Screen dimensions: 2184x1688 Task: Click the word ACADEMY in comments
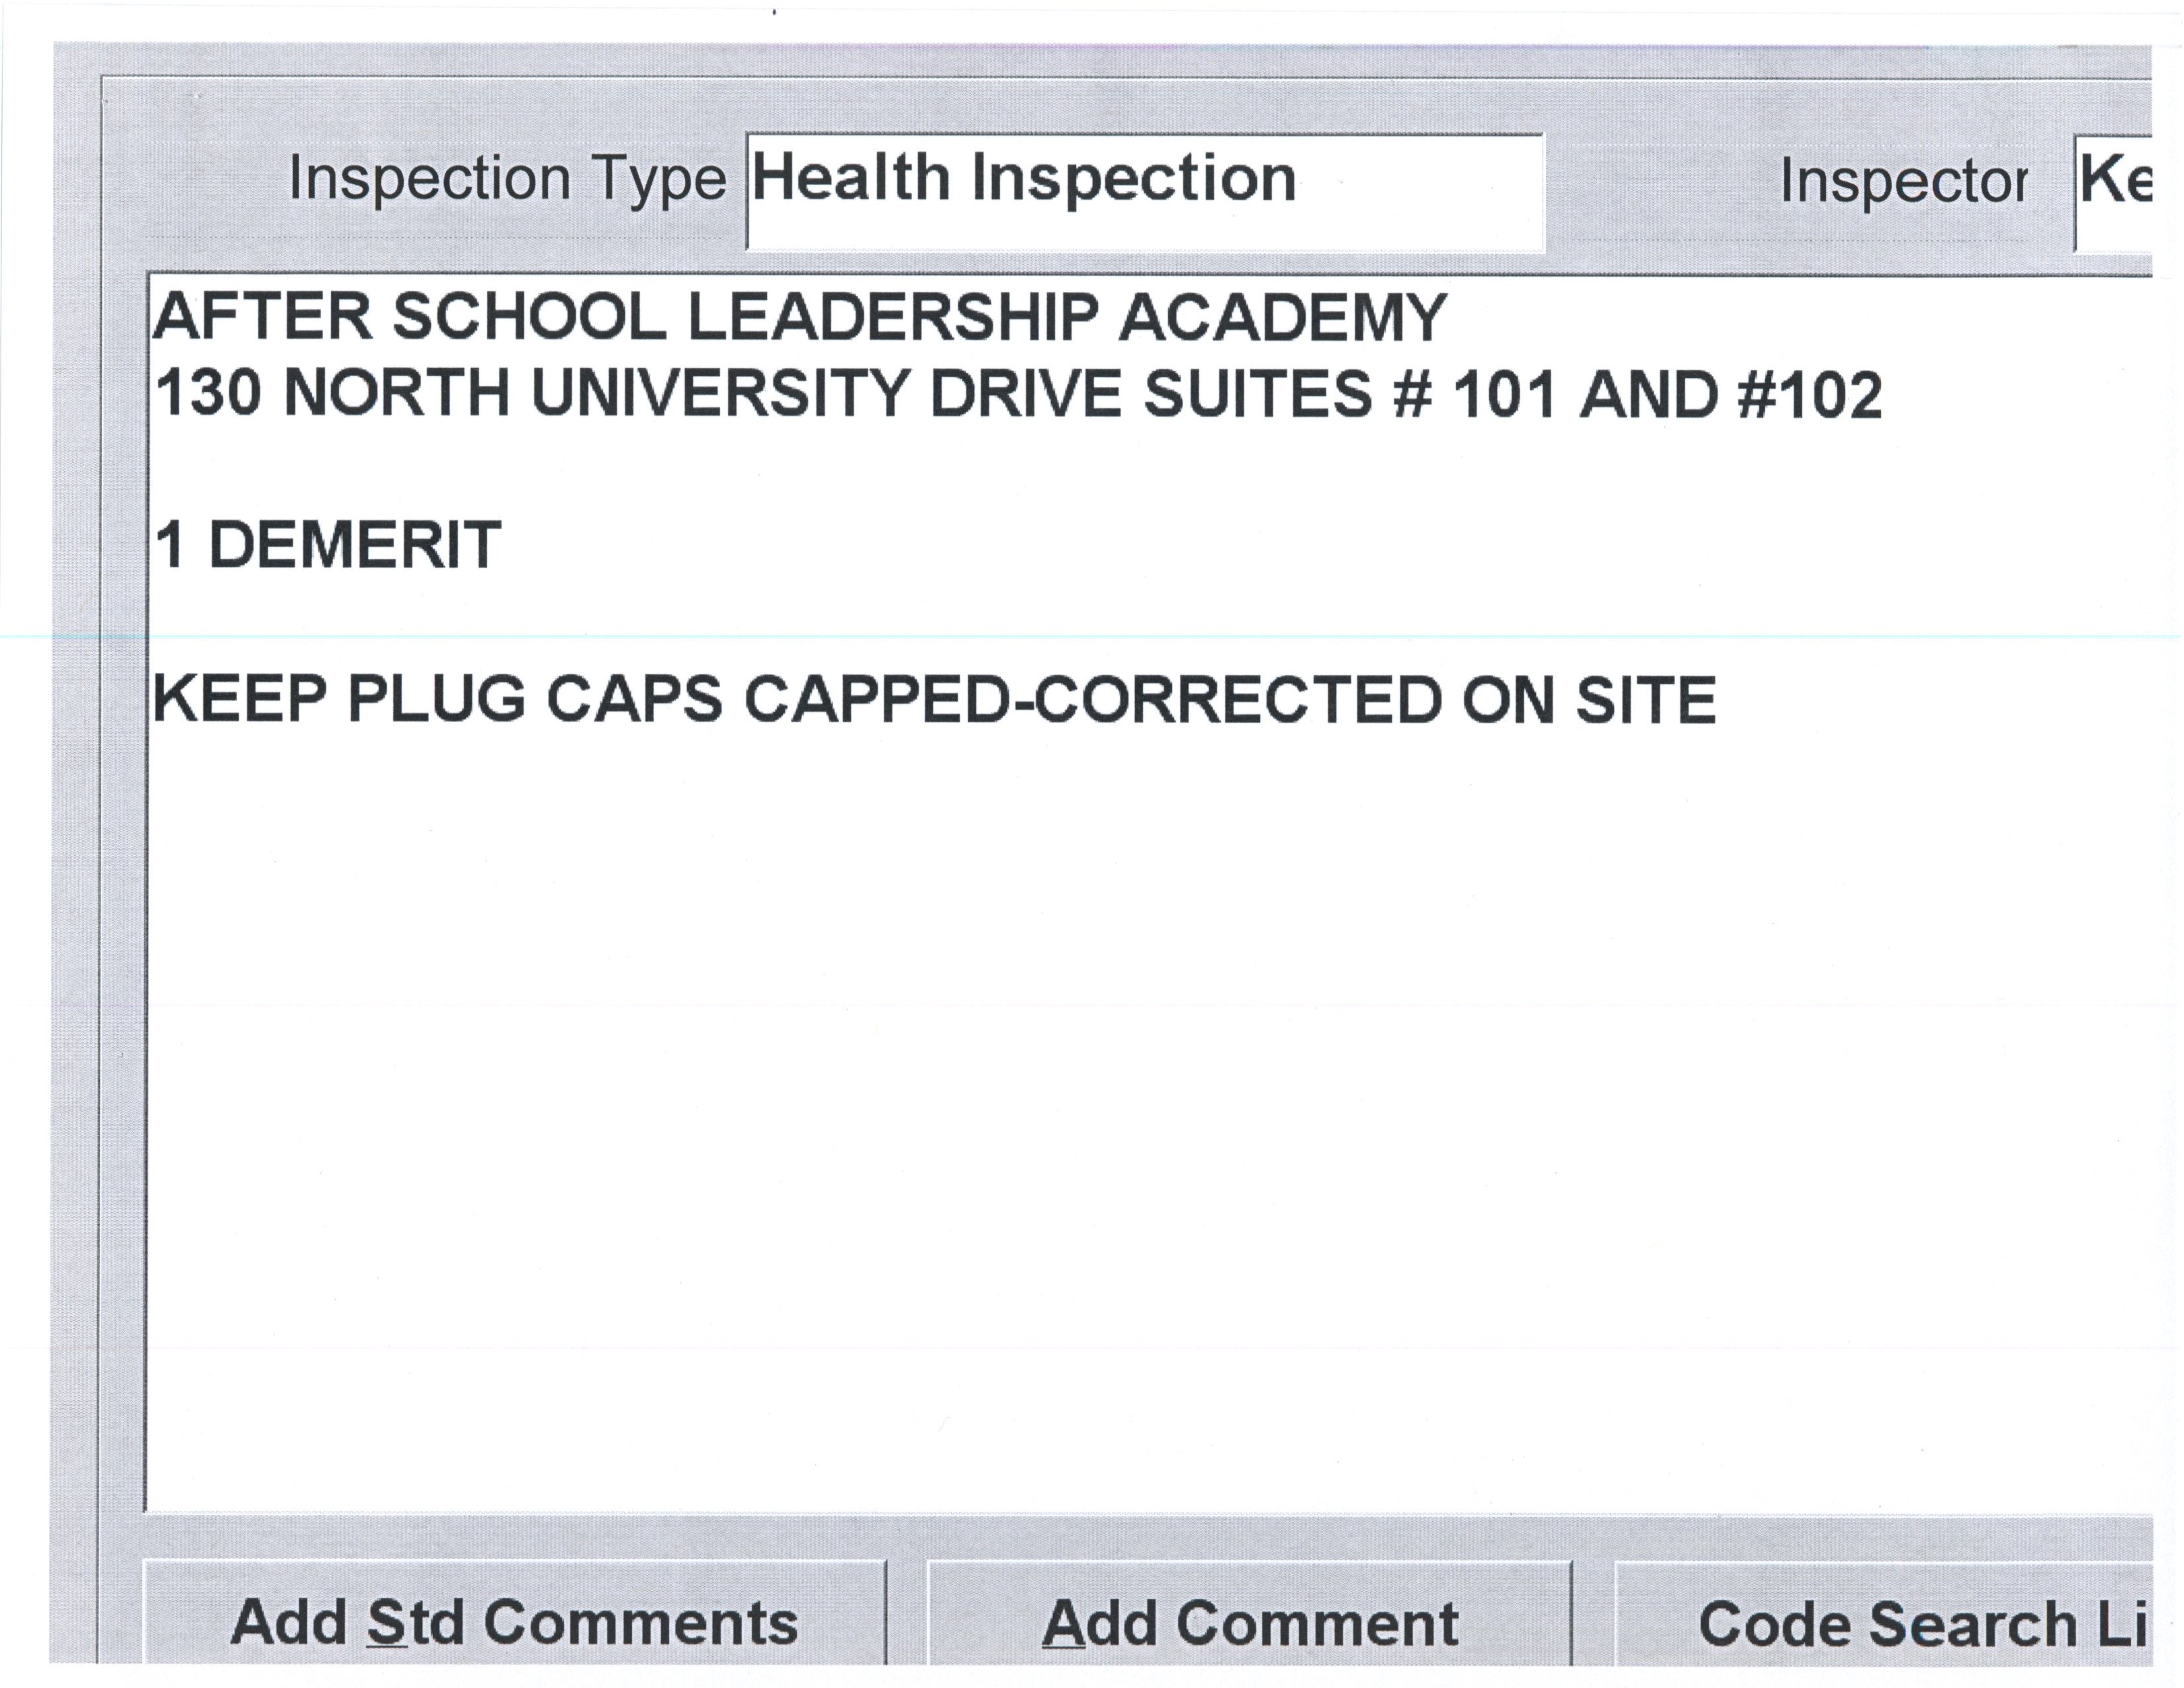(x=1282, y=318)
